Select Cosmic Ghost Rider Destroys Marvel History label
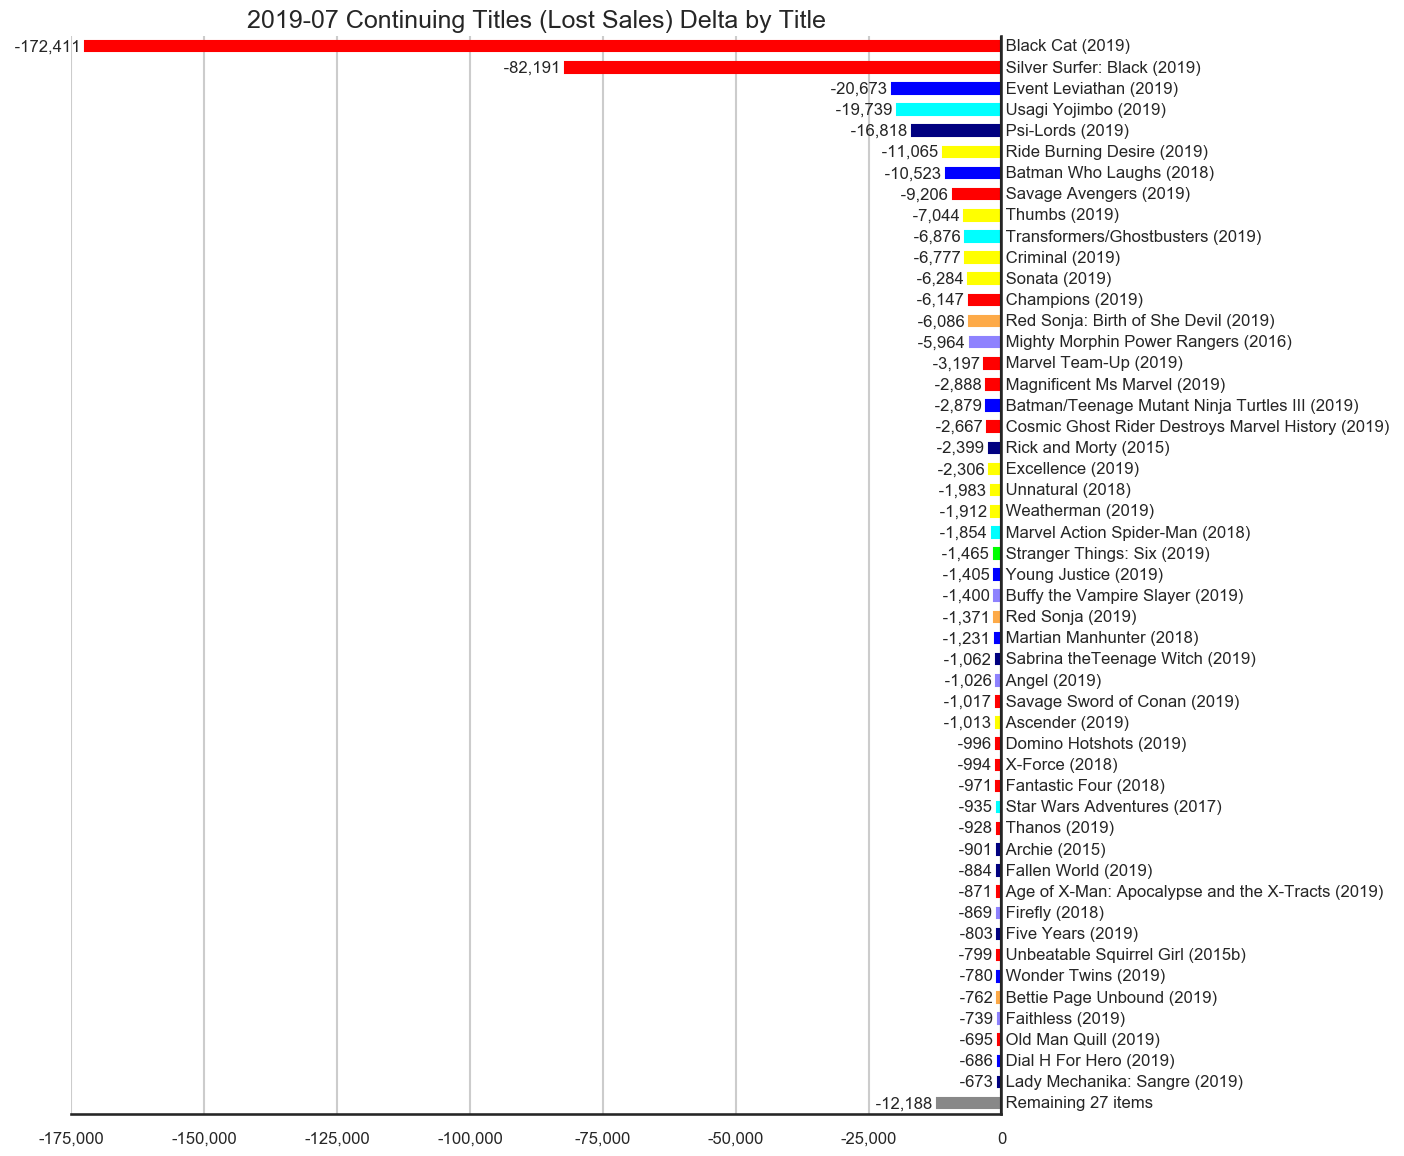 click(x=1197, y=427)
